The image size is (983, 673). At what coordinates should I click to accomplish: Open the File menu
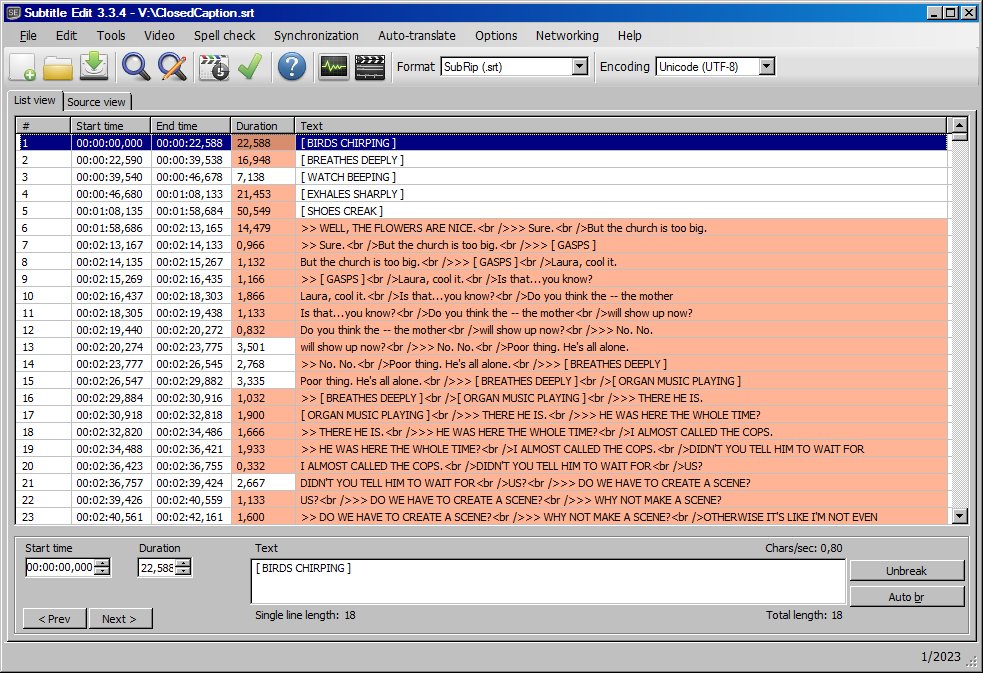point(28,36)
